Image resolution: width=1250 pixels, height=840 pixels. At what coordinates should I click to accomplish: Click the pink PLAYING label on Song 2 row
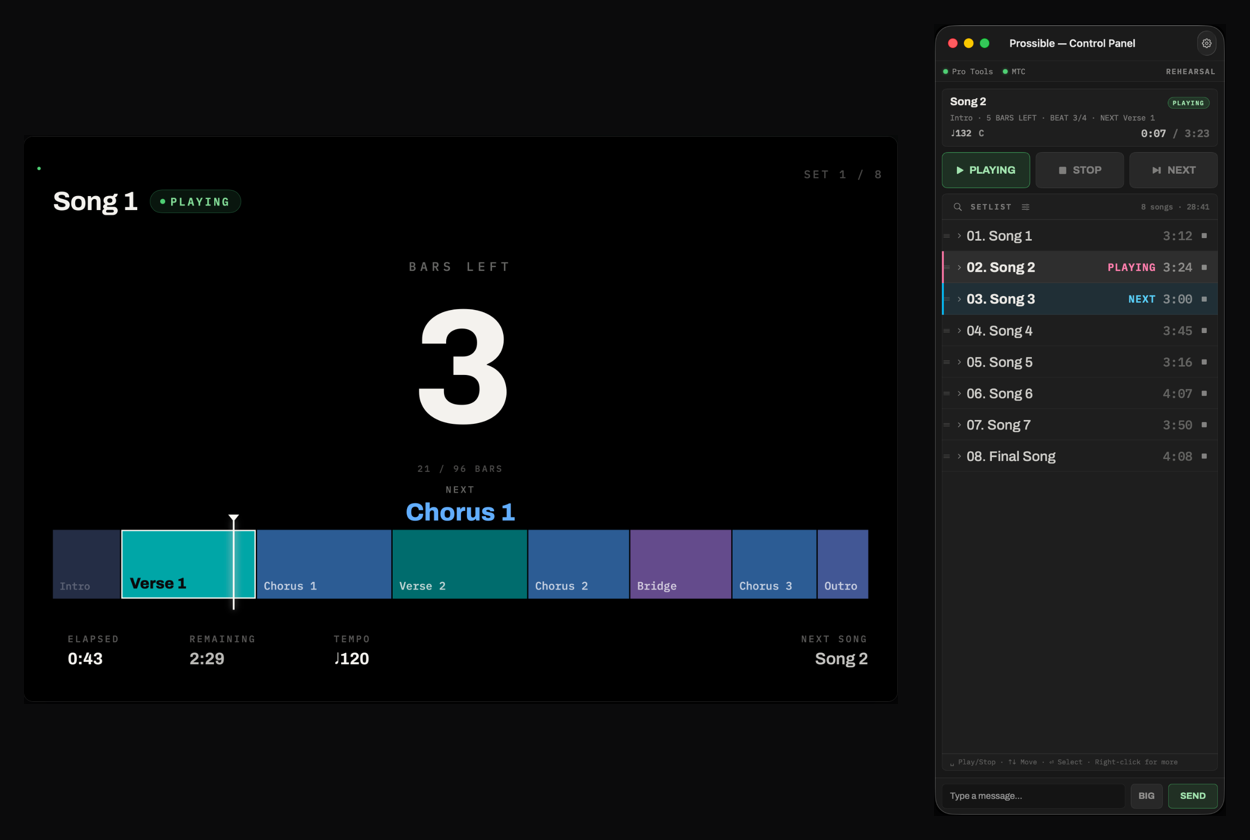pos(1131,268)
